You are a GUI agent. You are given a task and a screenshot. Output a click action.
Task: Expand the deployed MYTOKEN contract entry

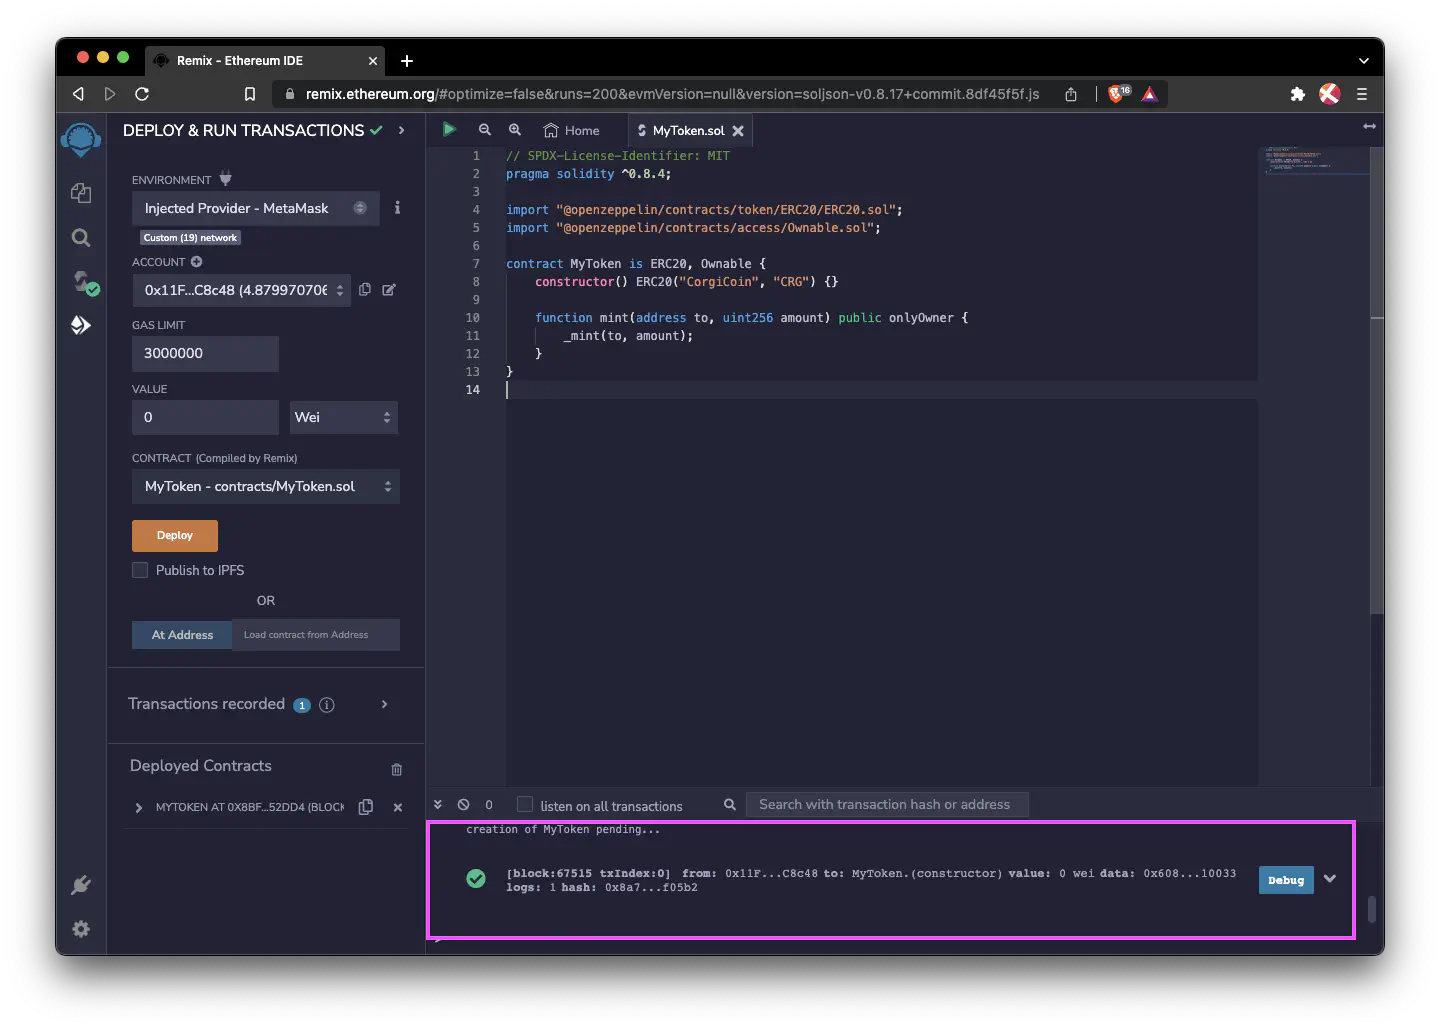pyautogui.click(x=139, y=808)
